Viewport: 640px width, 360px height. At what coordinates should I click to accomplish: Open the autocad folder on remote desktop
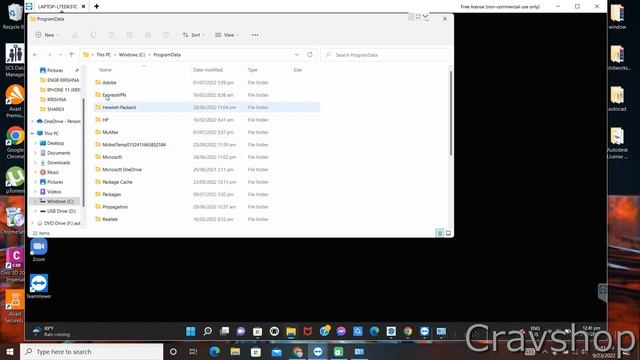(617, 99)
